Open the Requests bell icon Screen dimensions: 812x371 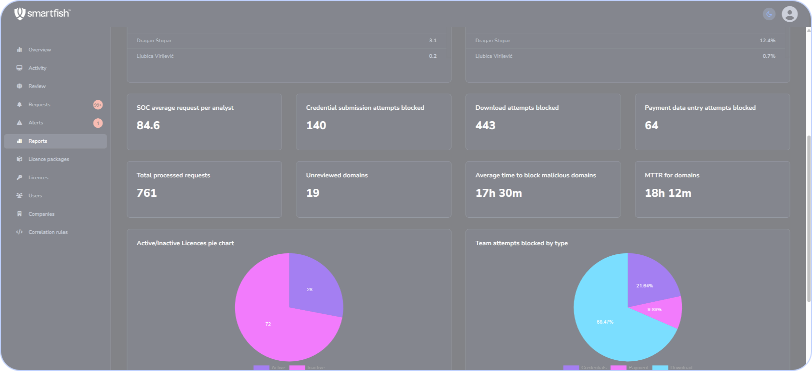19,105
